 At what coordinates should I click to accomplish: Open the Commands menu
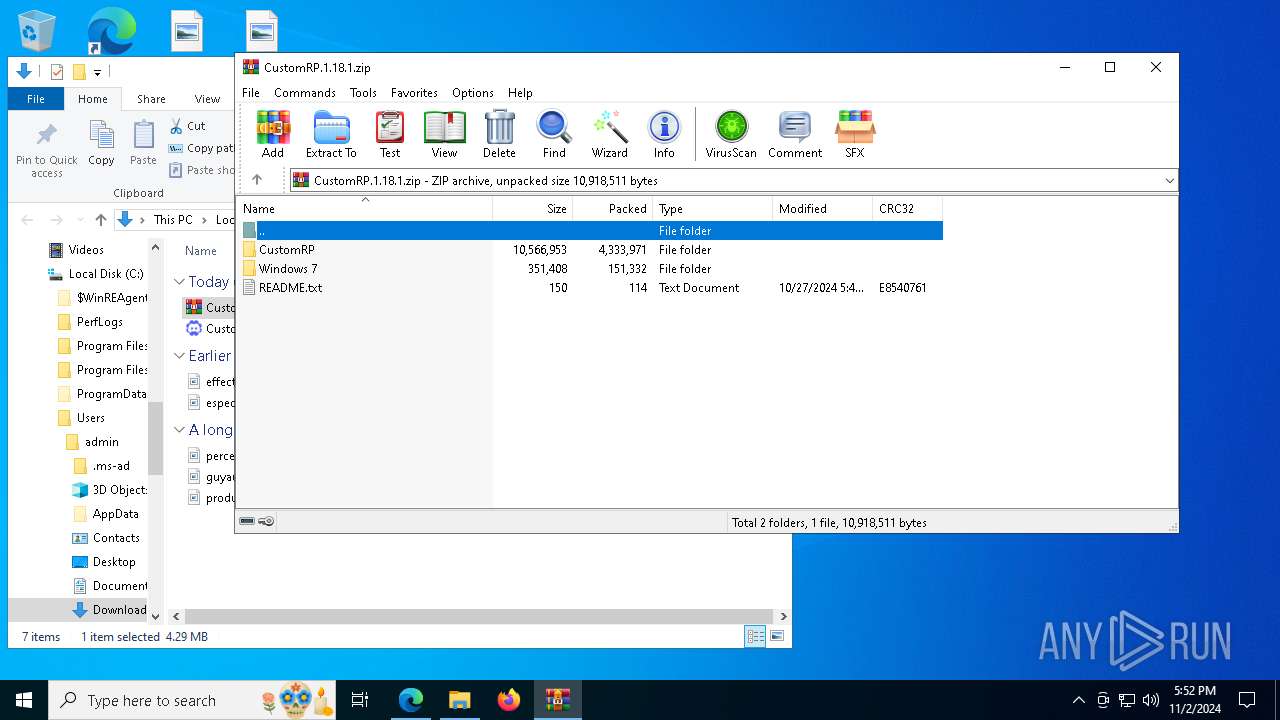click(305, 93)
